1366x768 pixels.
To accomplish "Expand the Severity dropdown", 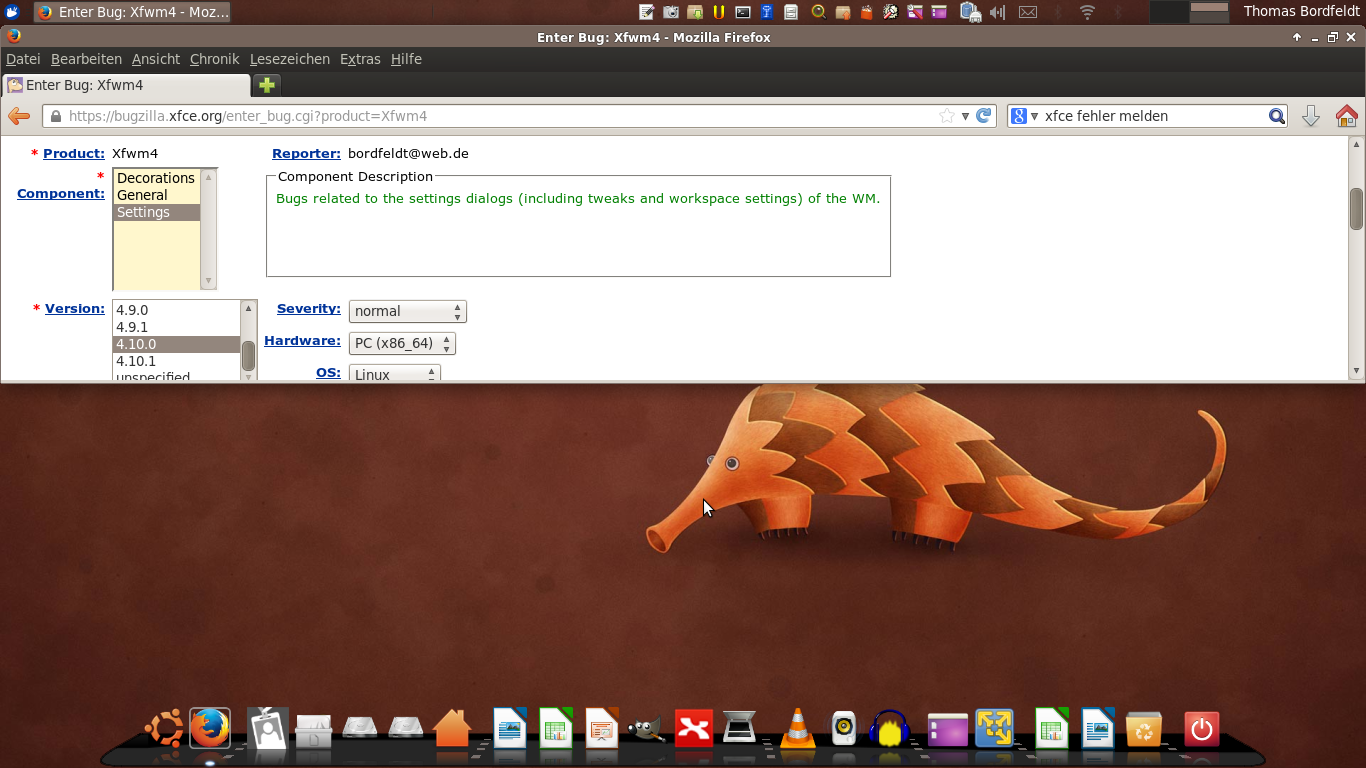I will pos(407,311).
